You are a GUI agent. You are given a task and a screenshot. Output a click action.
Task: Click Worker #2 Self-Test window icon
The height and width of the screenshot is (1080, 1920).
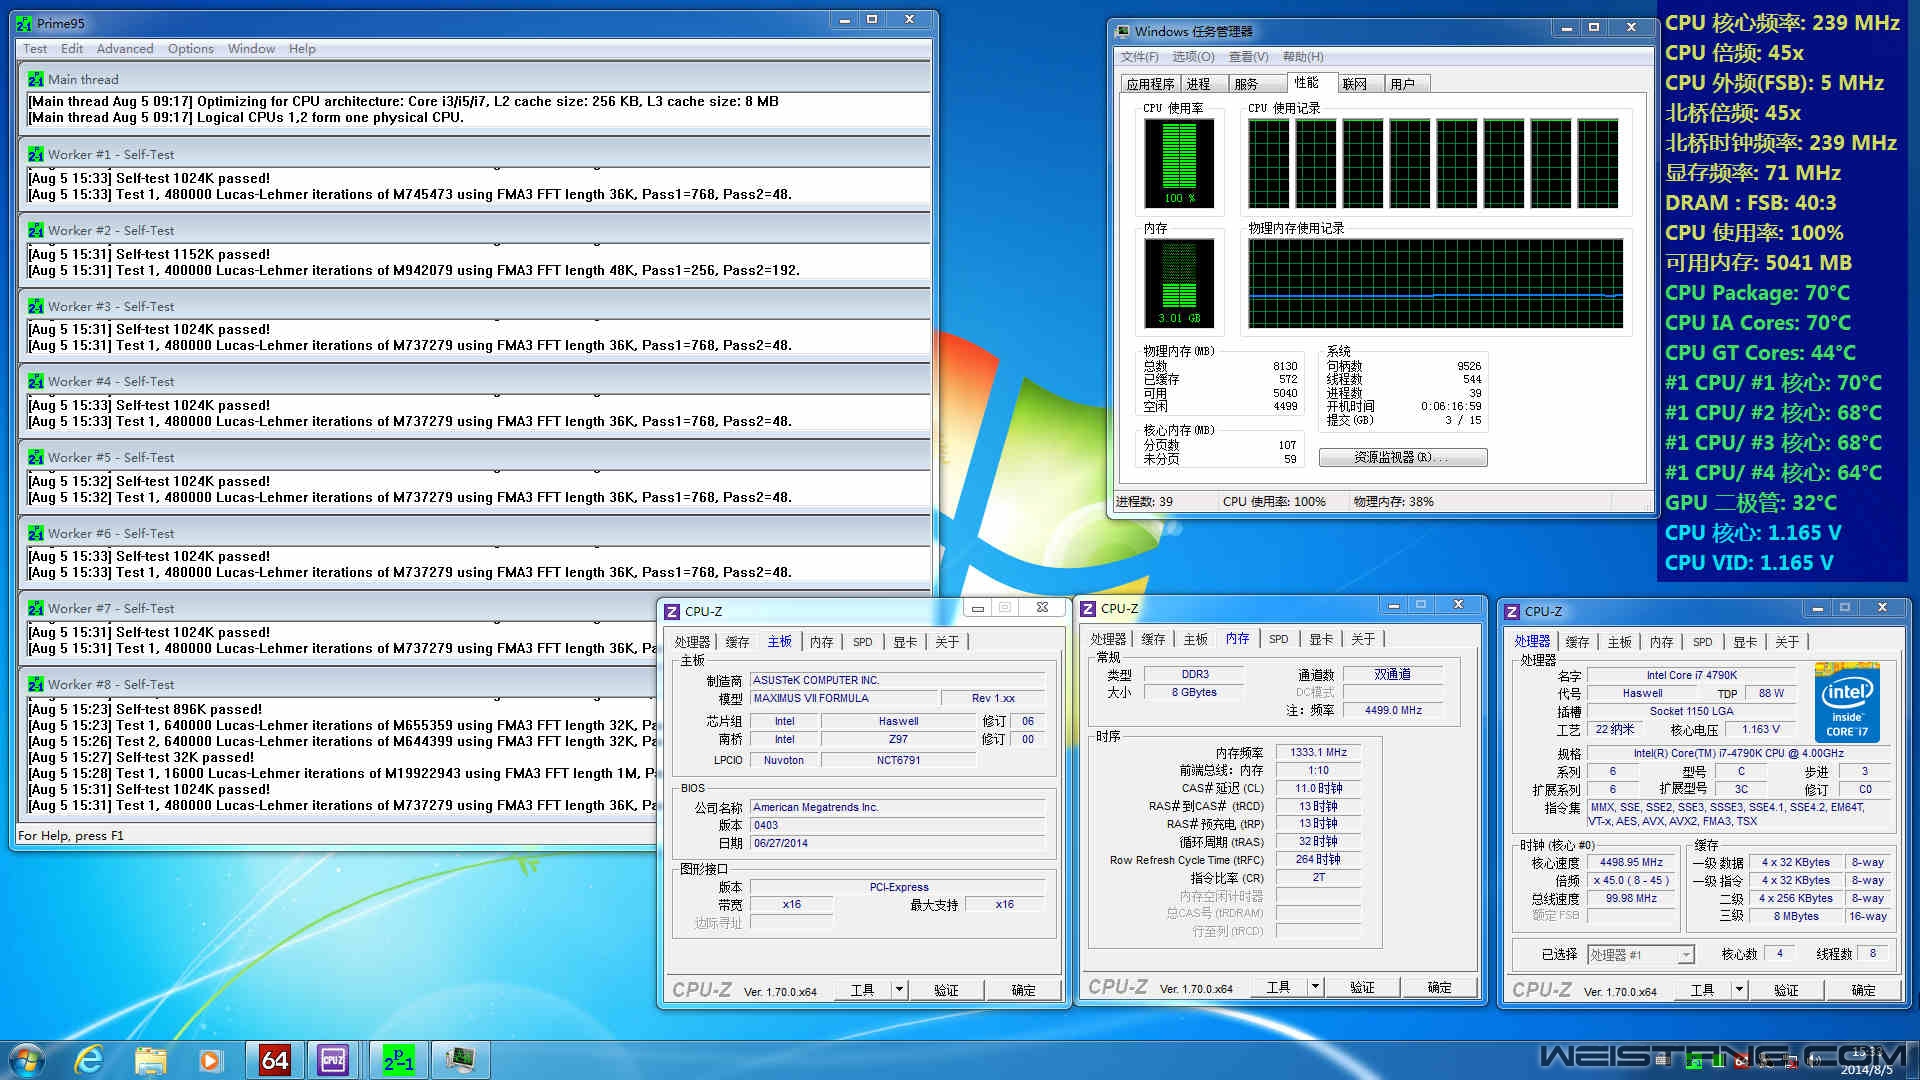[x=36, y=230]
